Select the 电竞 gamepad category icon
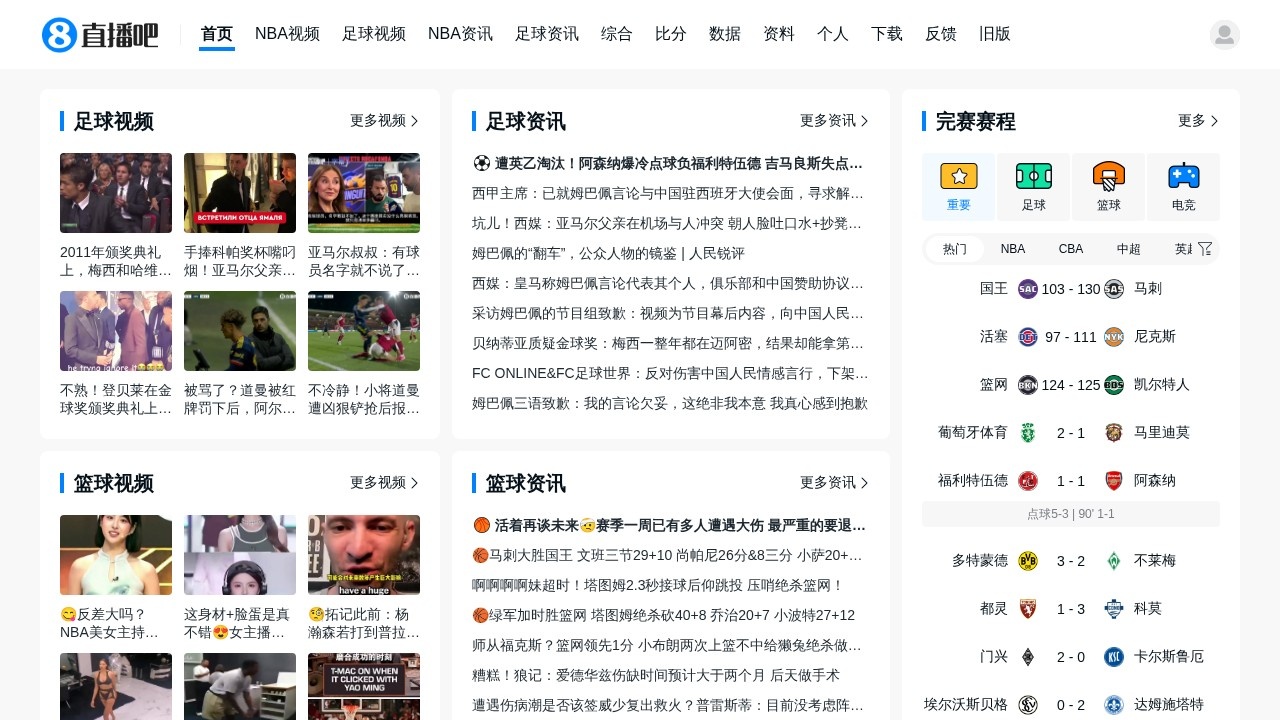1280x720 pixels. pyautogui.click(x=1184, y=176)
